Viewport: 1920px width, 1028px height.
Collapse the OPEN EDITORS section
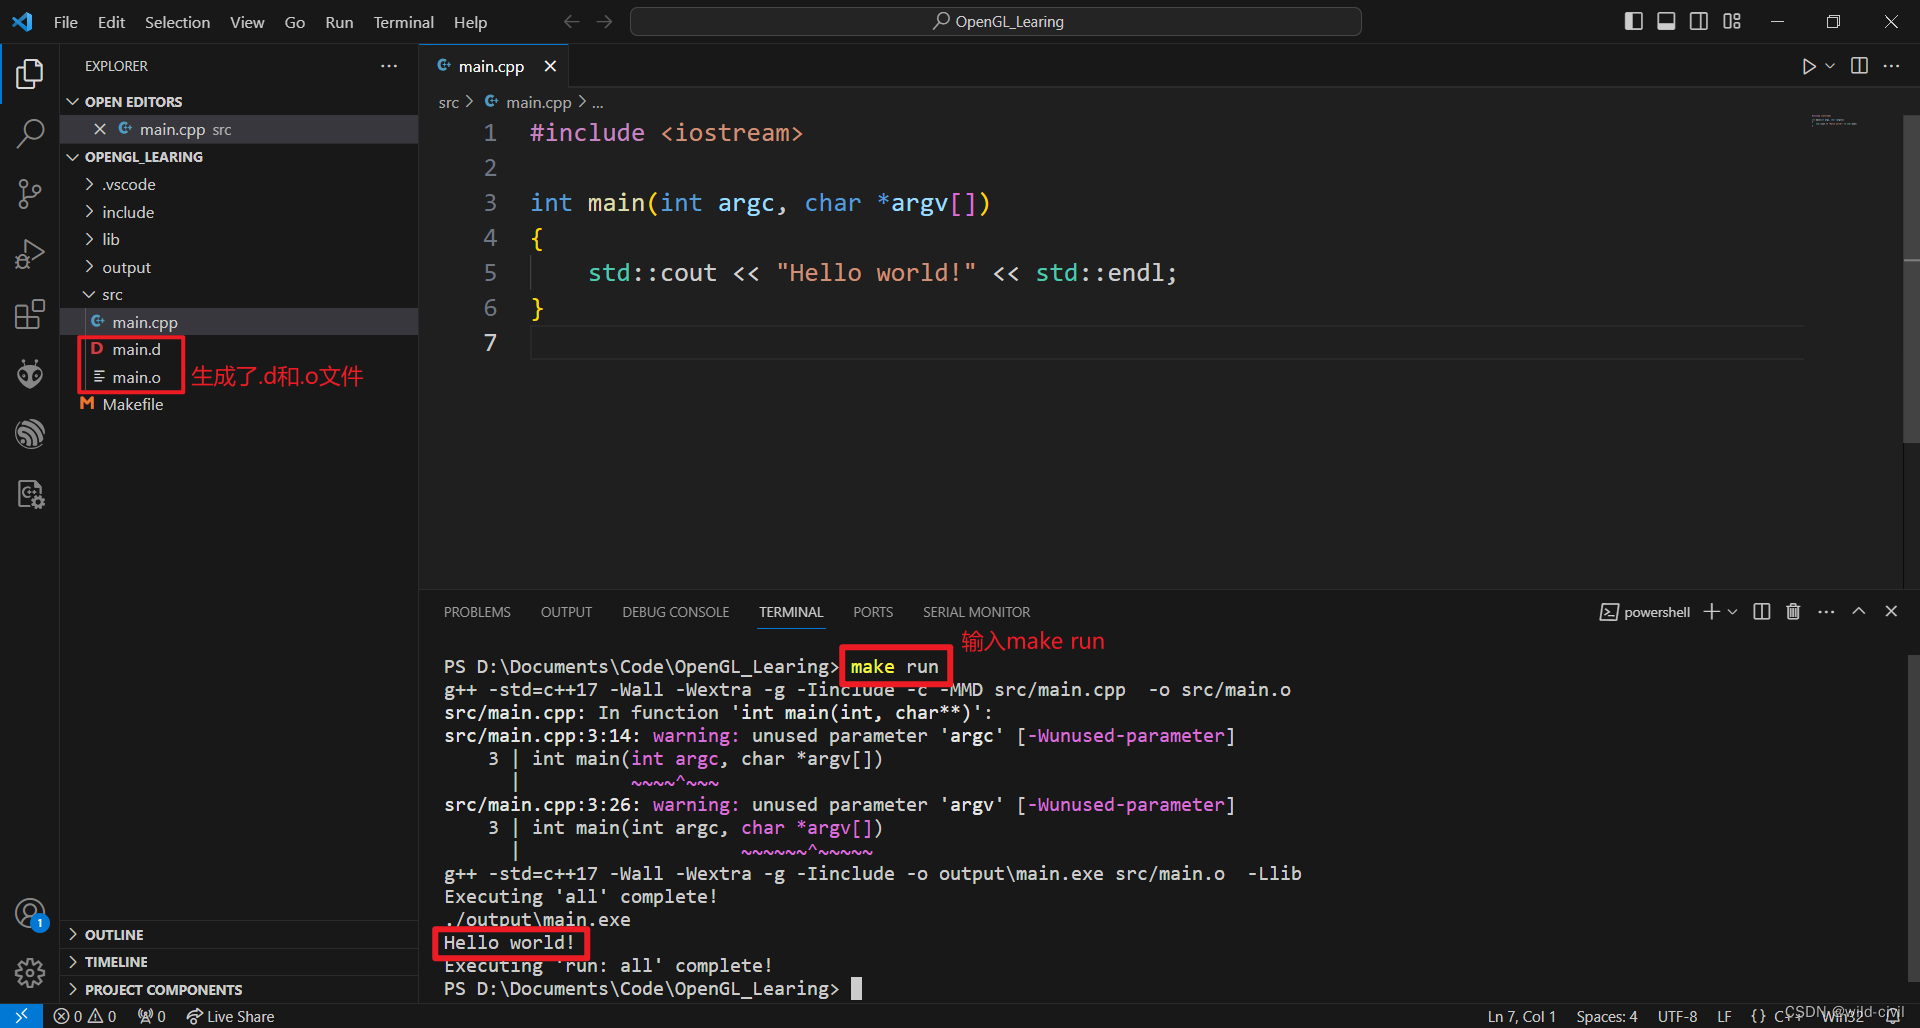(x=72, y=100)
